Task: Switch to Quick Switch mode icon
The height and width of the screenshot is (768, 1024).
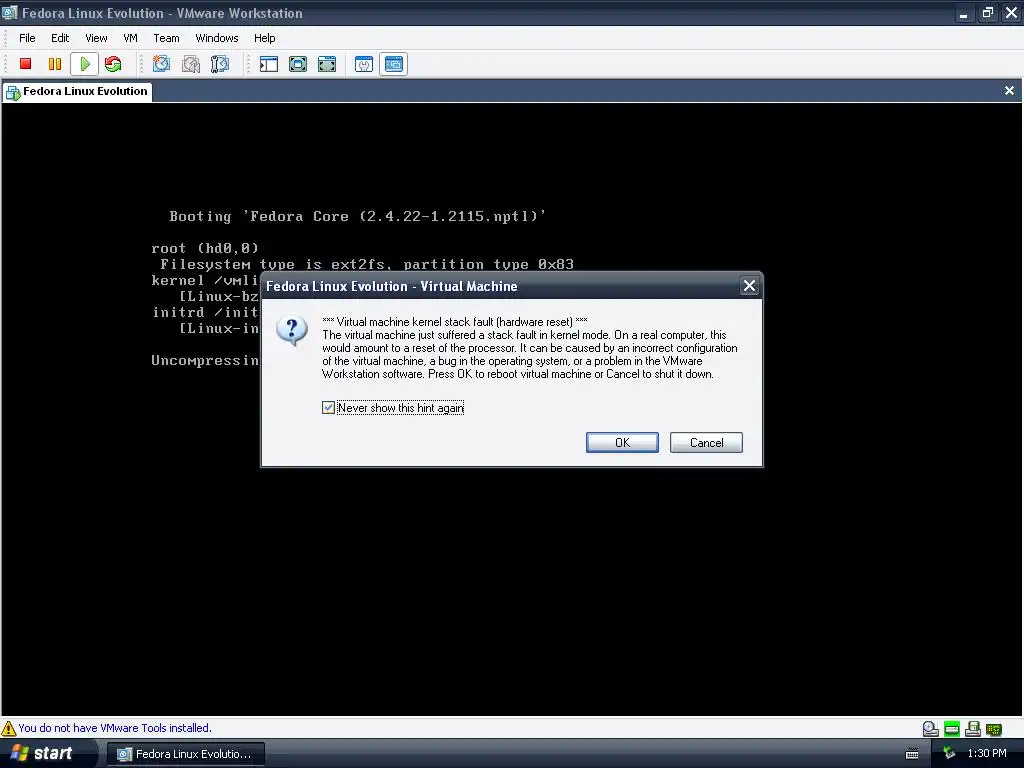Action: tap(298, 64)
